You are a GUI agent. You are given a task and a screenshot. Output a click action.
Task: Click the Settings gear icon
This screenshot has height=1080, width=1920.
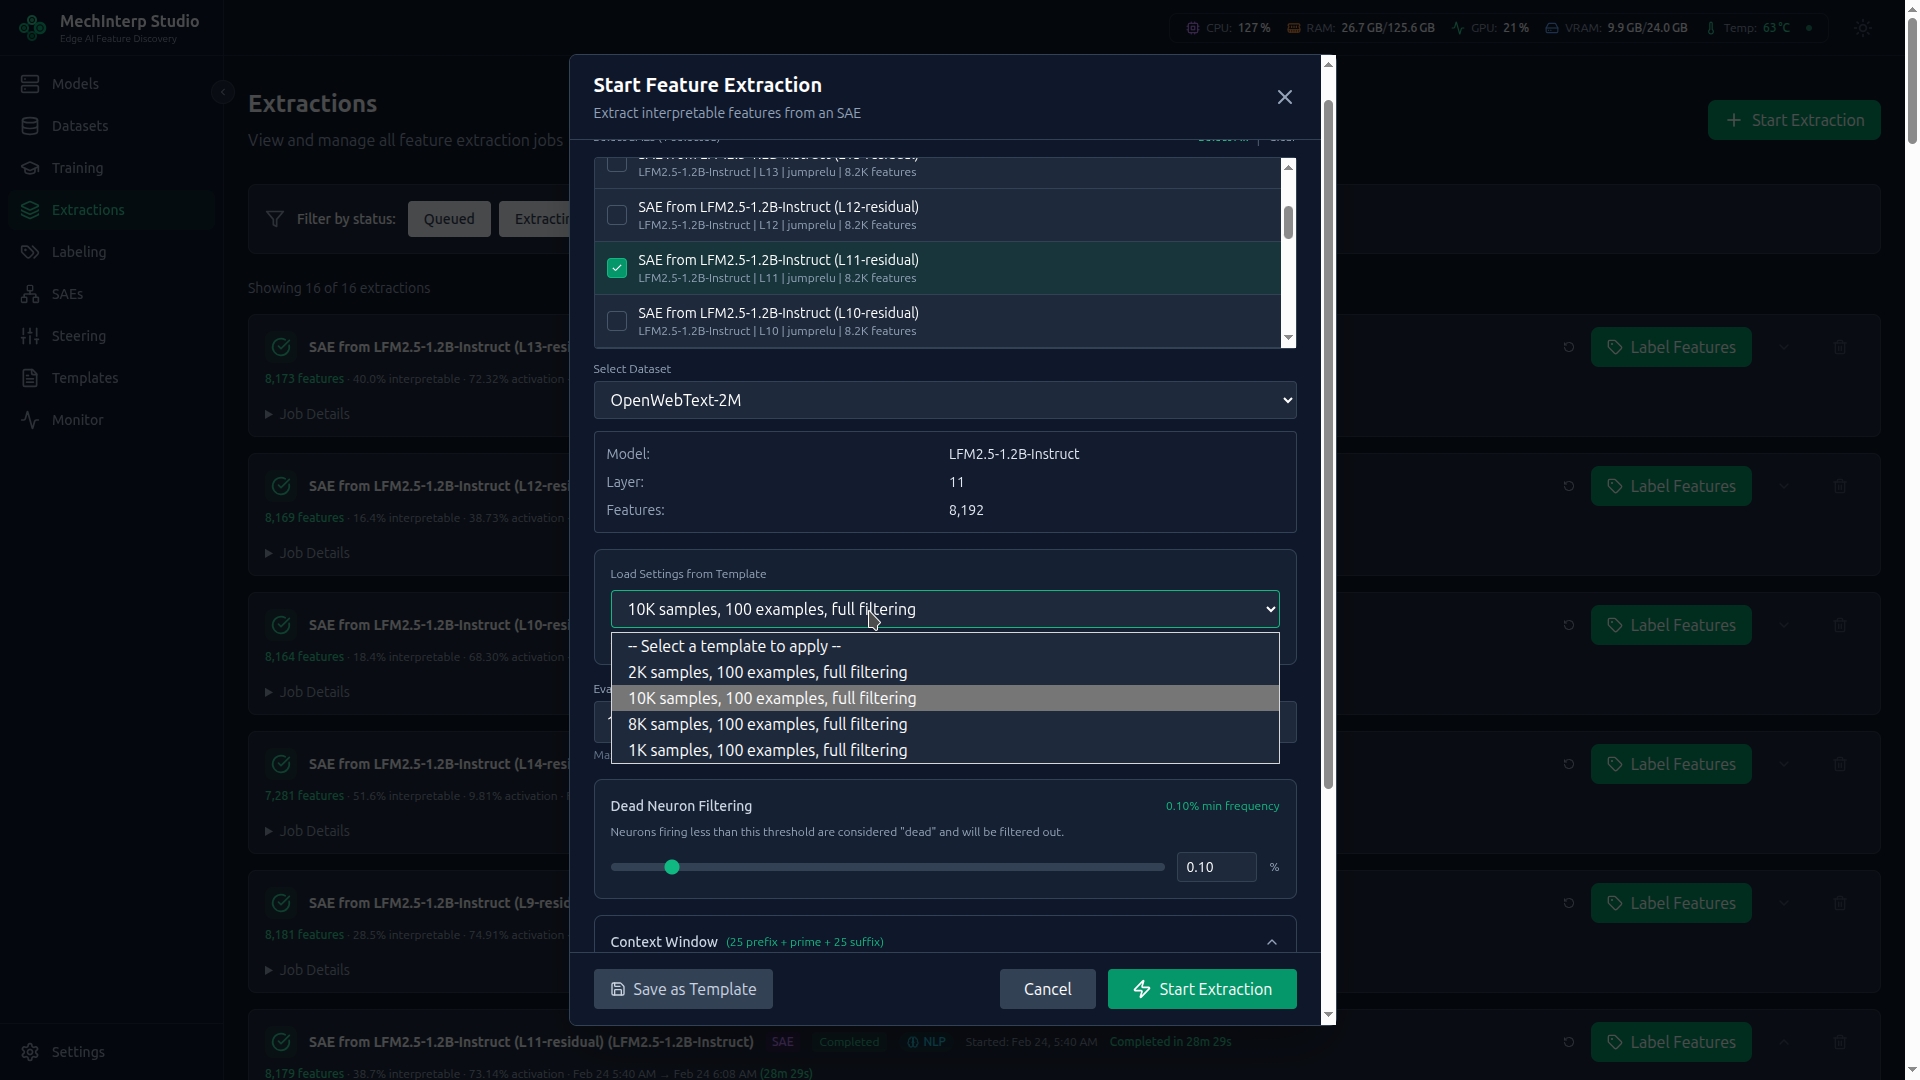pos(30,1052)
